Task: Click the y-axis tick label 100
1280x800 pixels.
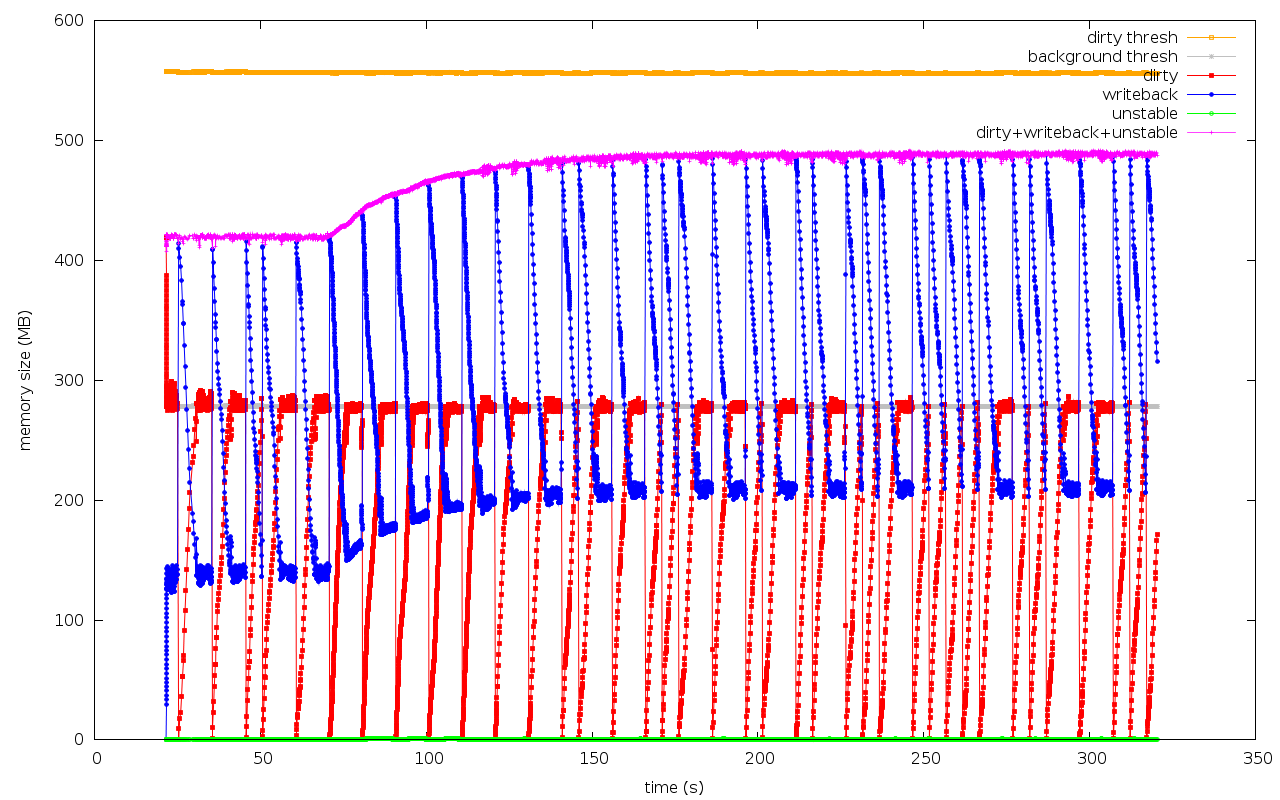Action: [69, 621]
